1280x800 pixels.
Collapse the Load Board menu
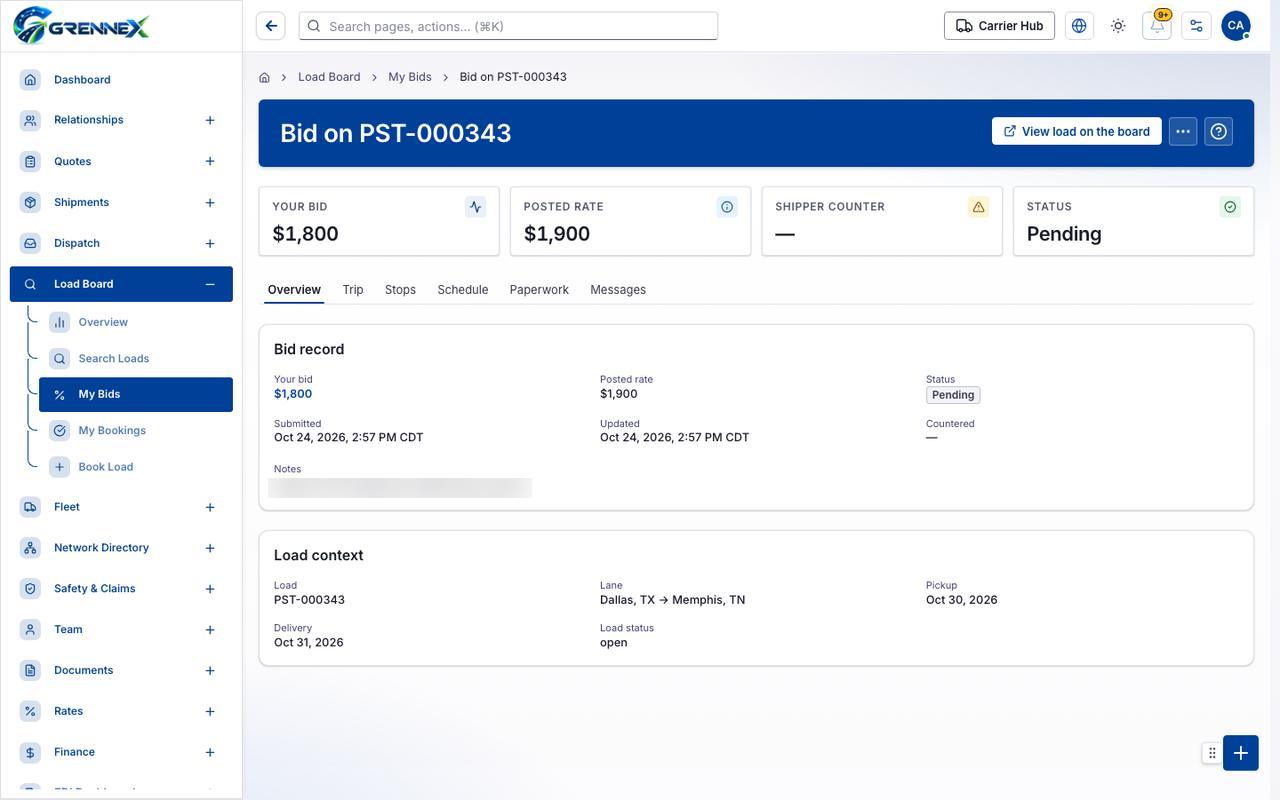pos(210,284)
